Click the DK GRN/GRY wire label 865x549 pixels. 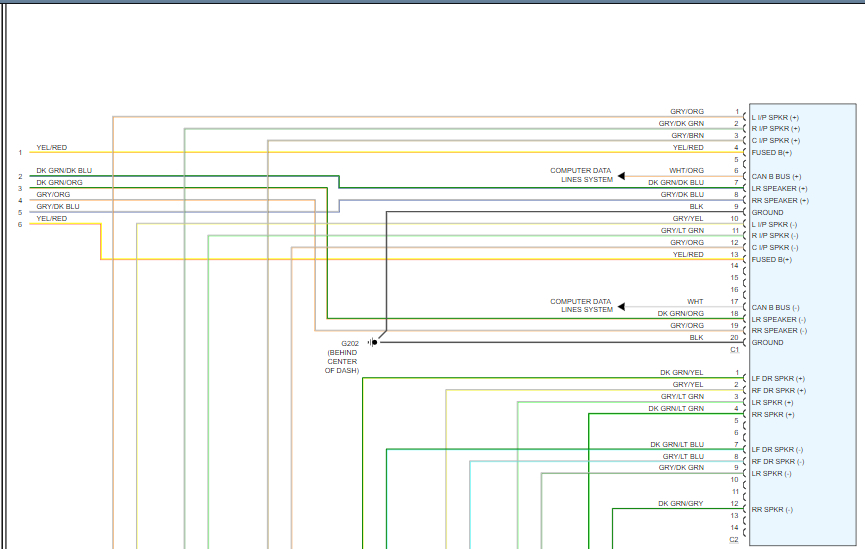tap(680, 503)
